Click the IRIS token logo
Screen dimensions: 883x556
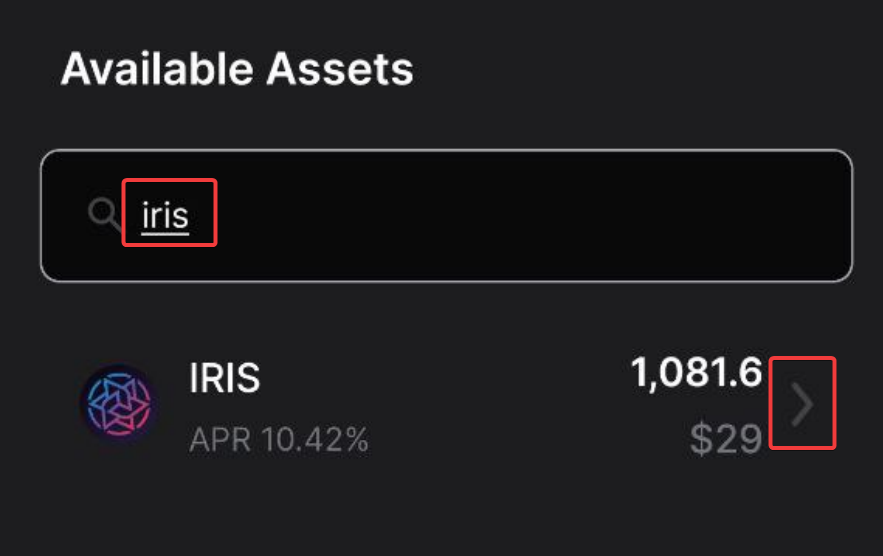pyautogui.click(x=118, y=405)
